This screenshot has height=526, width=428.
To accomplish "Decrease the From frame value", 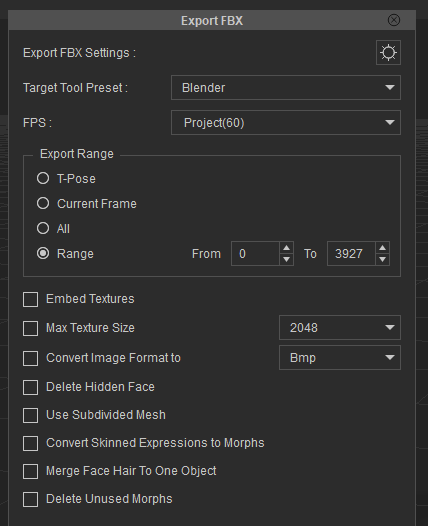I will [286, 259].
